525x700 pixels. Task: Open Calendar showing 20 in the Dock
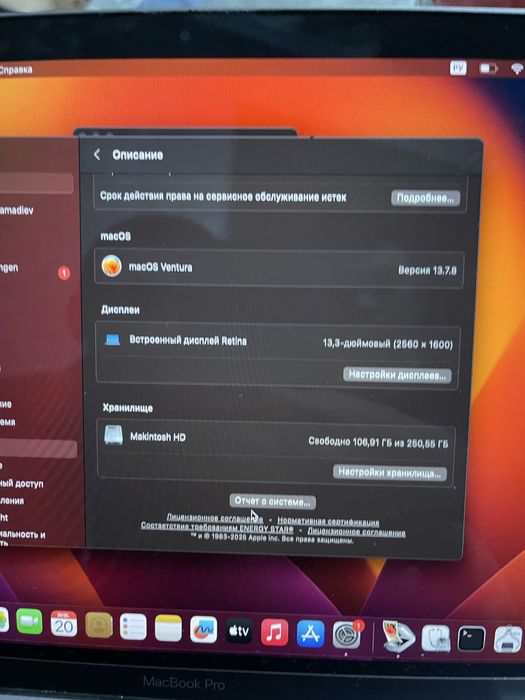pos(64,624)
